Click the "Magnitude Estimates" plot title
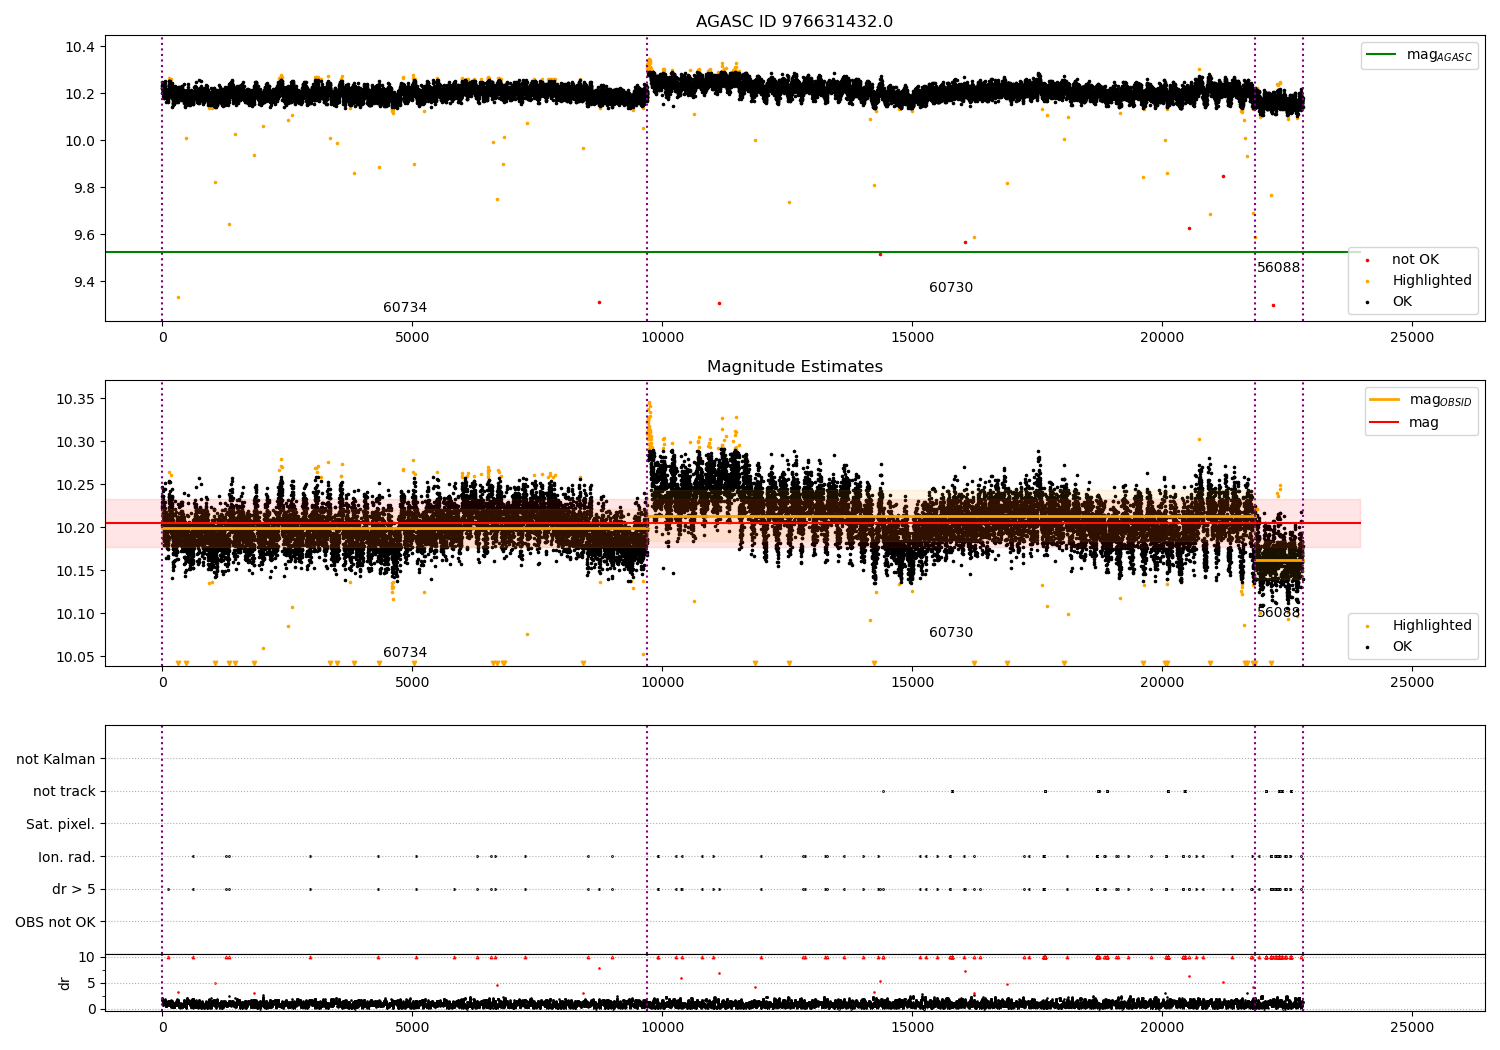This screenshot has height=1050, width=1500. point(794,367)
